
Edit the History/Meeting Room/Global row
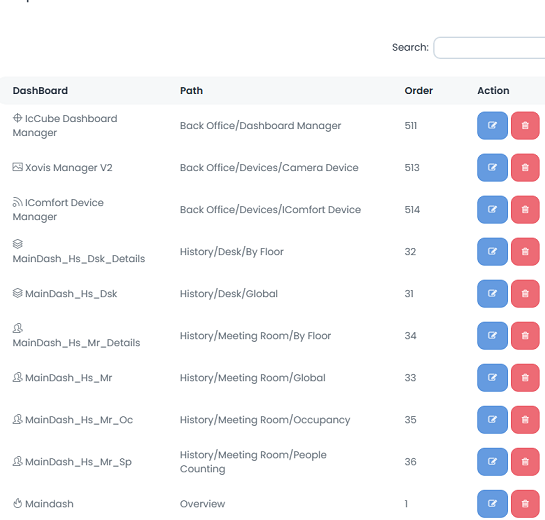(492, 378)
